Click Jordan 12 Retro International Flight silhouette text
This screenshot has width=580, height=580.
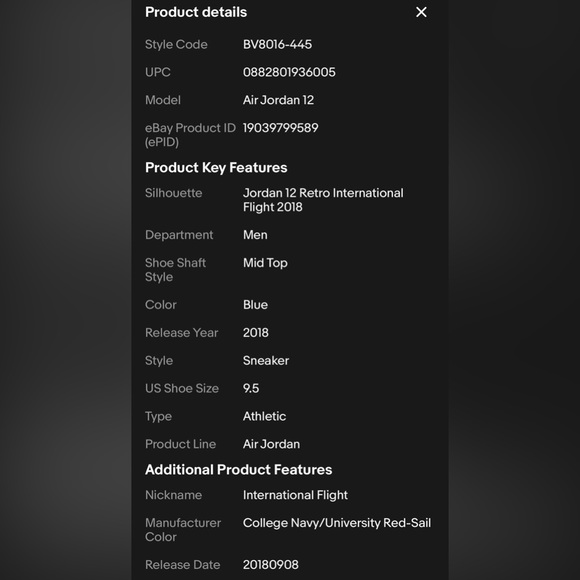[x=323, y=200]
